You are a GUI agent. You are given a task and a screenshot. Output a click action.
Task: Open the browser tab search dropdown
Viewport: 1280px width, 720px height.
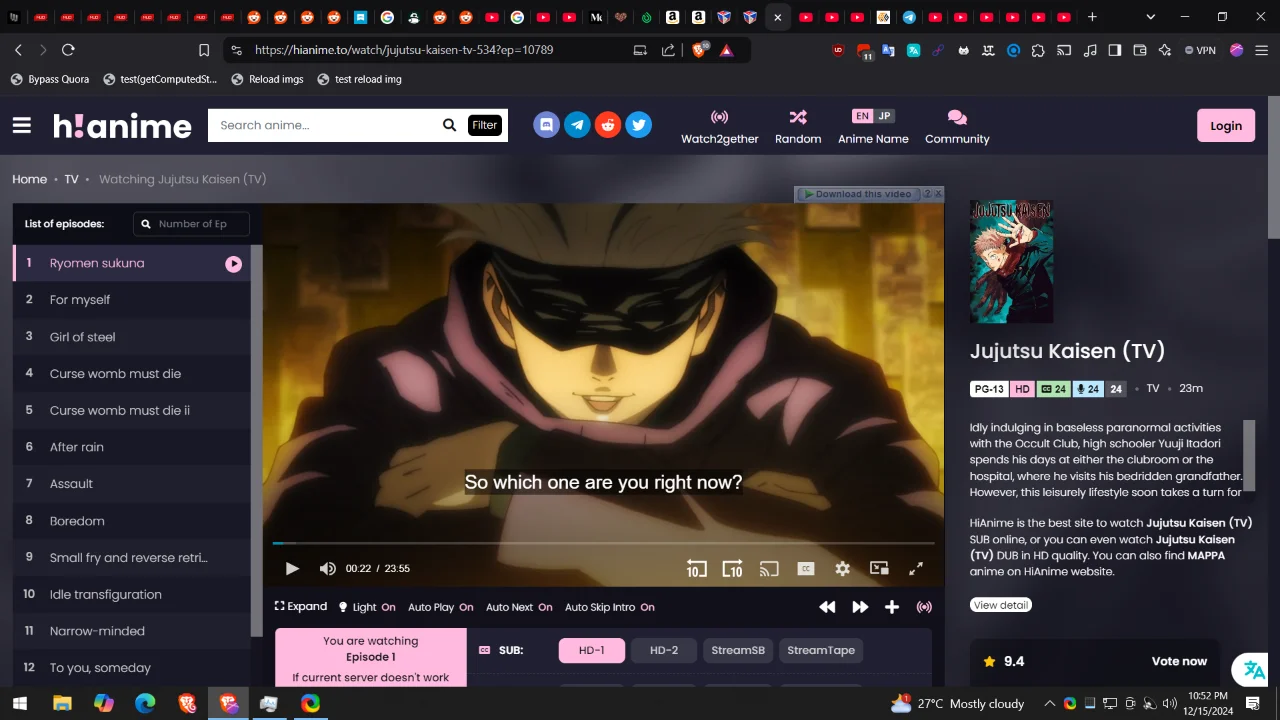point(1150,17)
